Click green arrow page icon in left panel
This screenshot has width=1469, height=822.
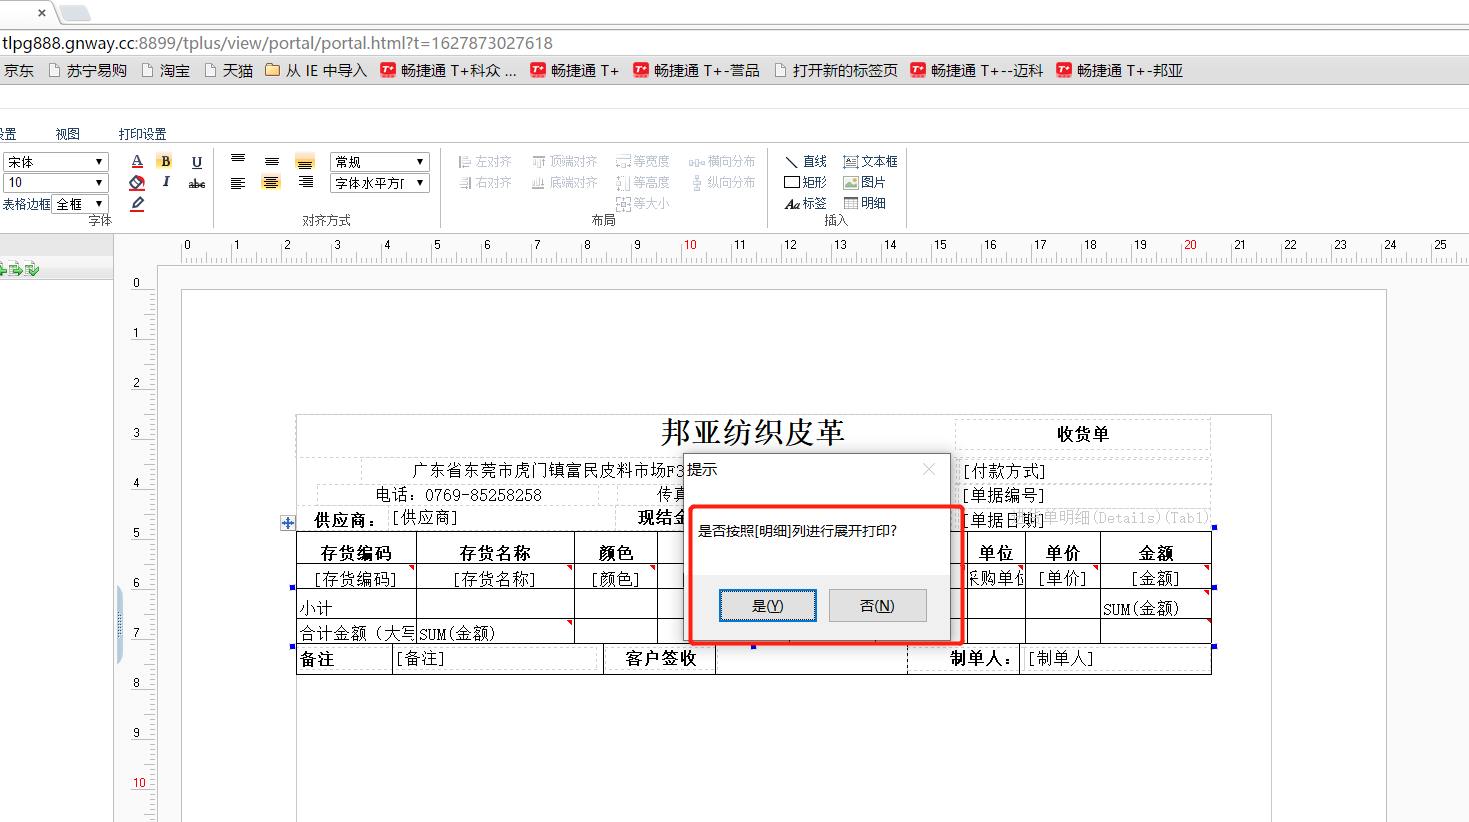(x=16, y=269)
